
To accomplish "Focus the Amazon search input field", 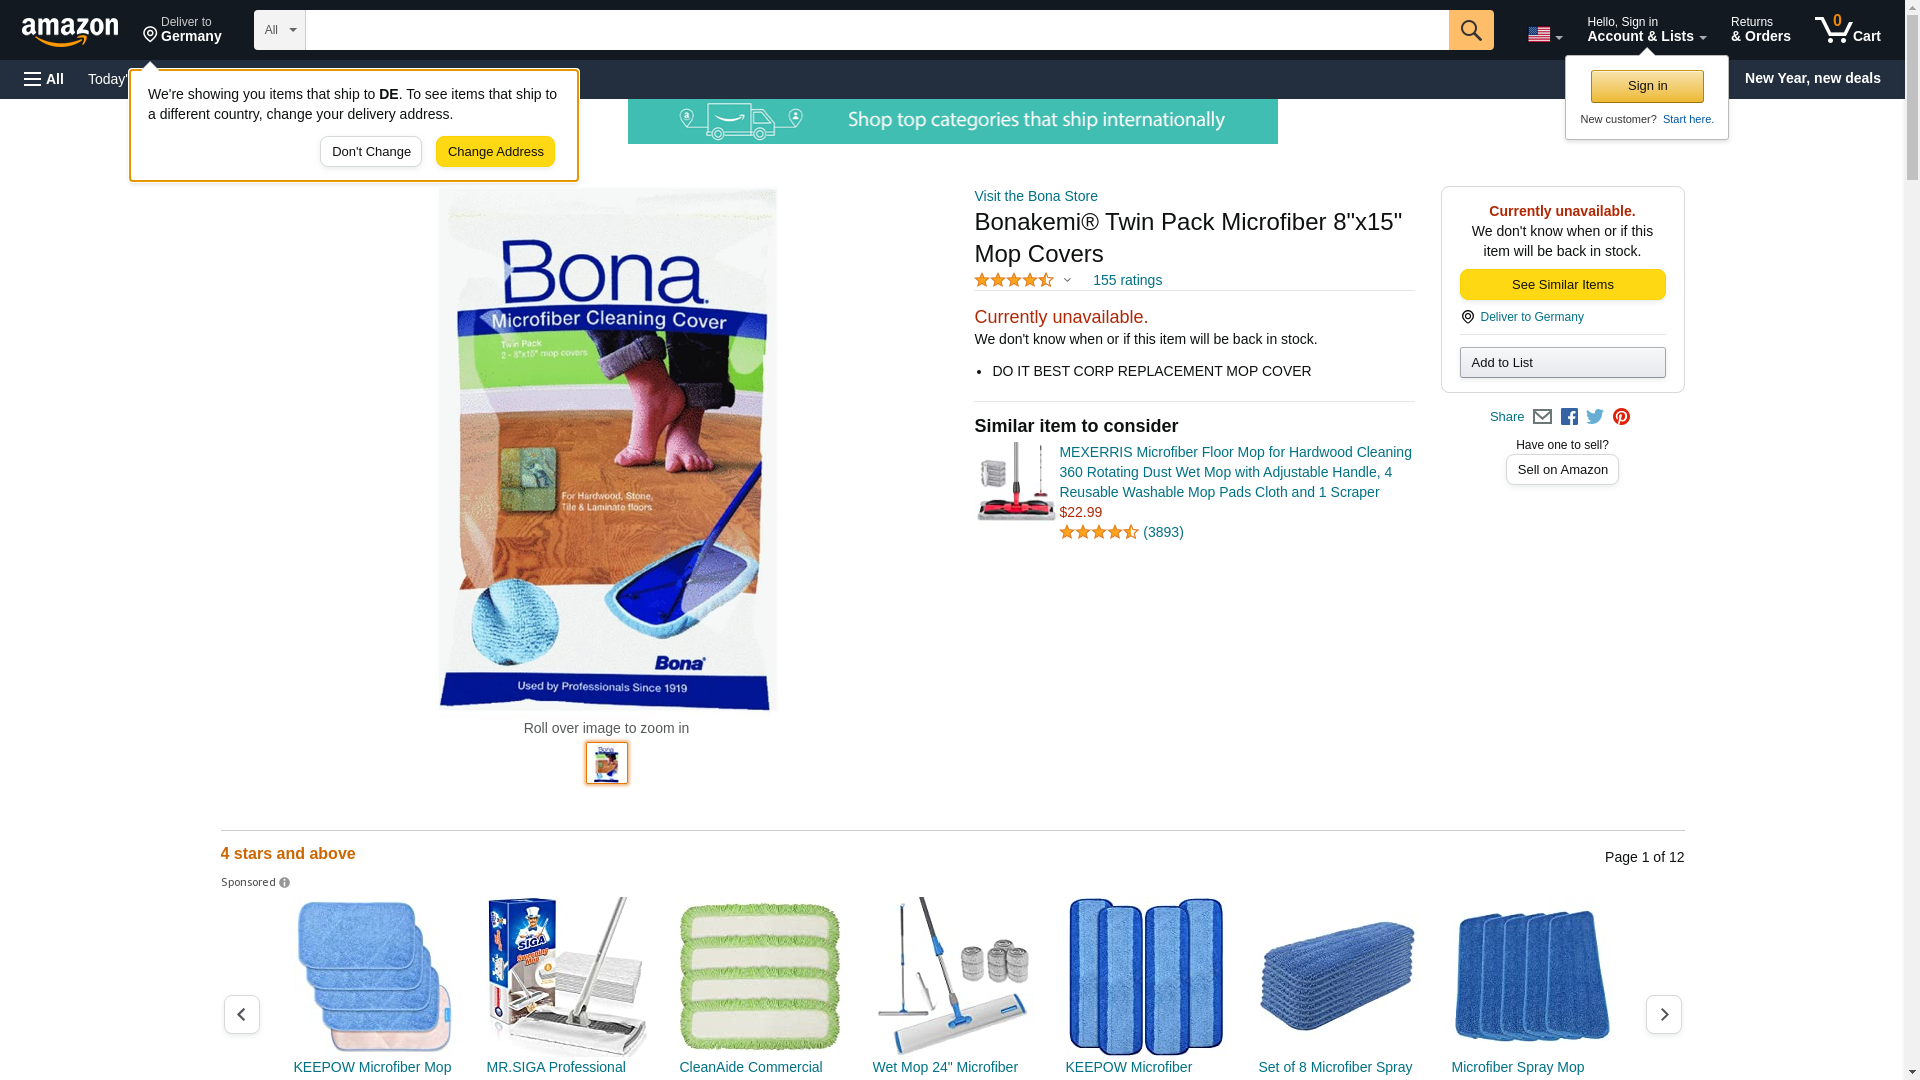I will tap(877, 30).
